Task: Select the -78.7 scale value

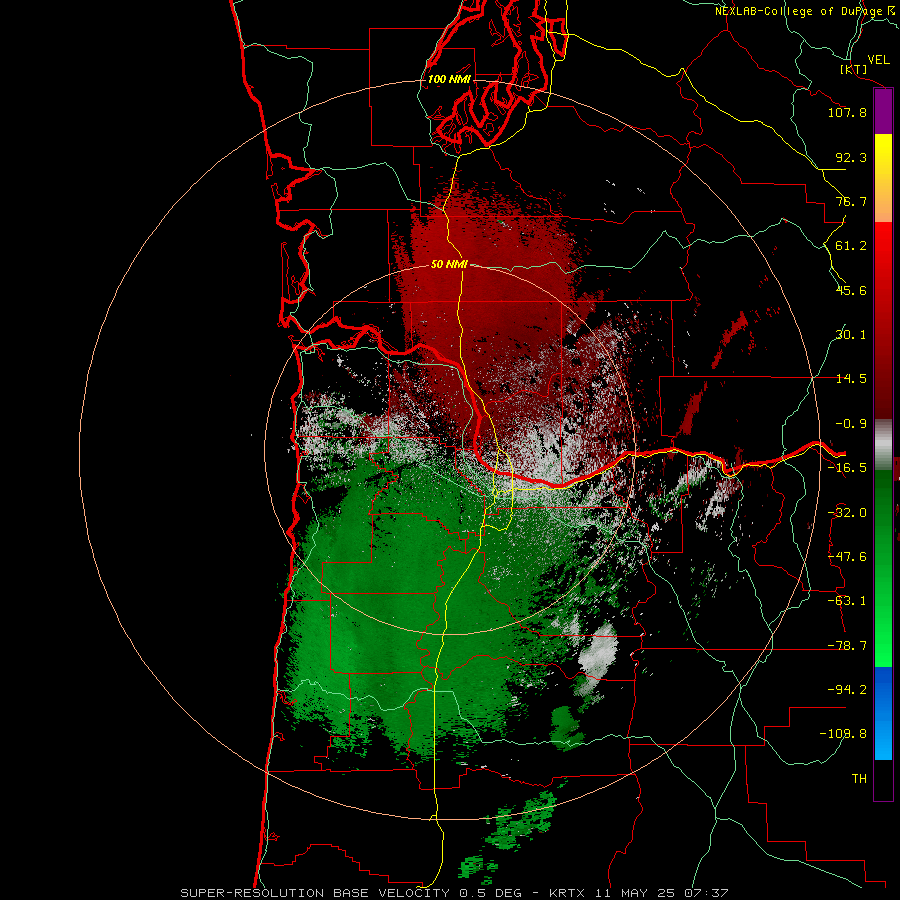Action: [x=847, y=646]
